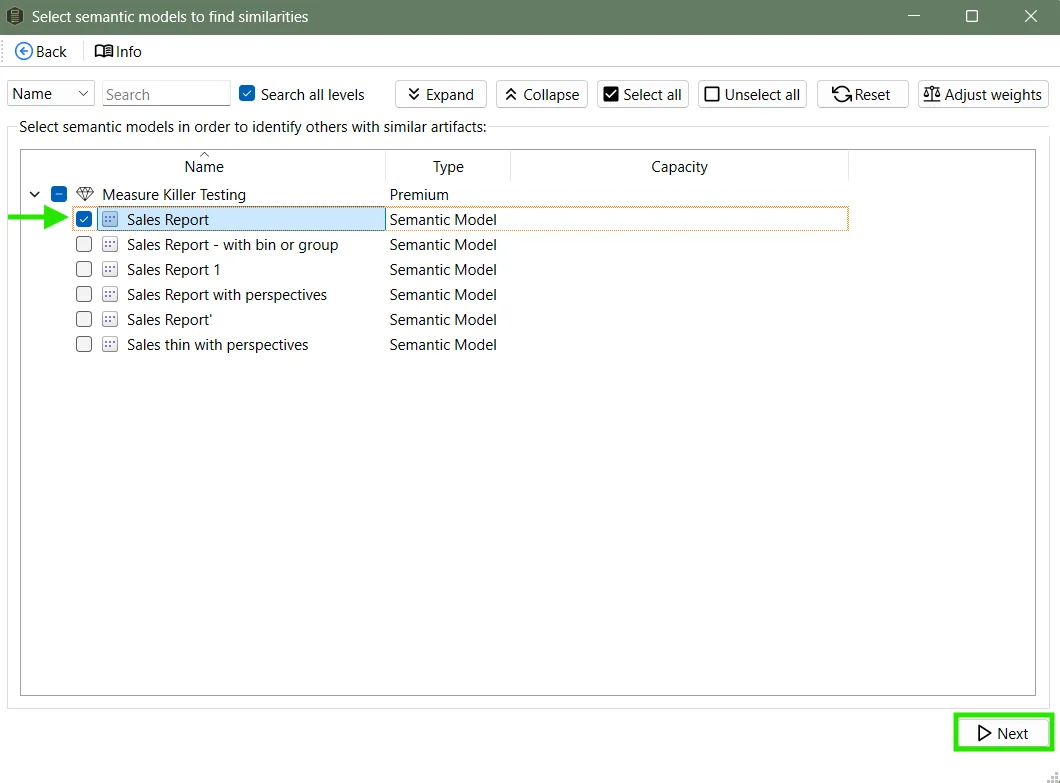Select the 'Sales Report' row name
The image size is (1060, 783).
click(168, 220)
